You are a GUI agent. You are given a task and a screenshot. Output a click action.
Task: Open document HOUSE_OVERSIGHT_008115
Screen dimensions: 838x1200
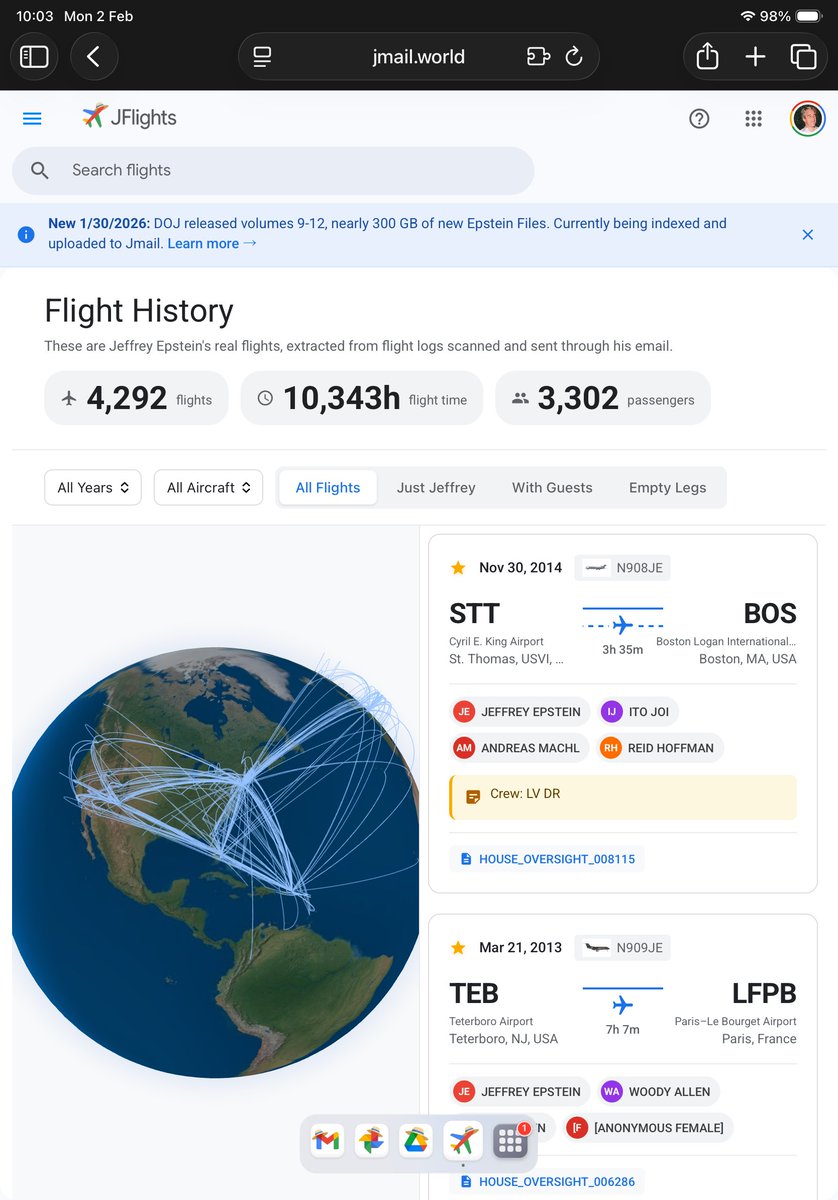click(x=547, y=858)
